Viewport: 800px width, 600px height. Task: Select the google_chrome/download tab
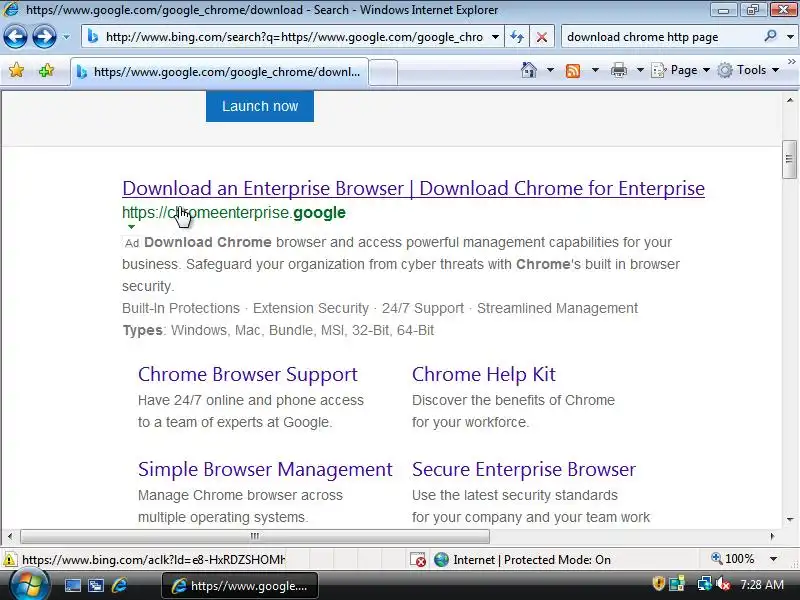219,72
